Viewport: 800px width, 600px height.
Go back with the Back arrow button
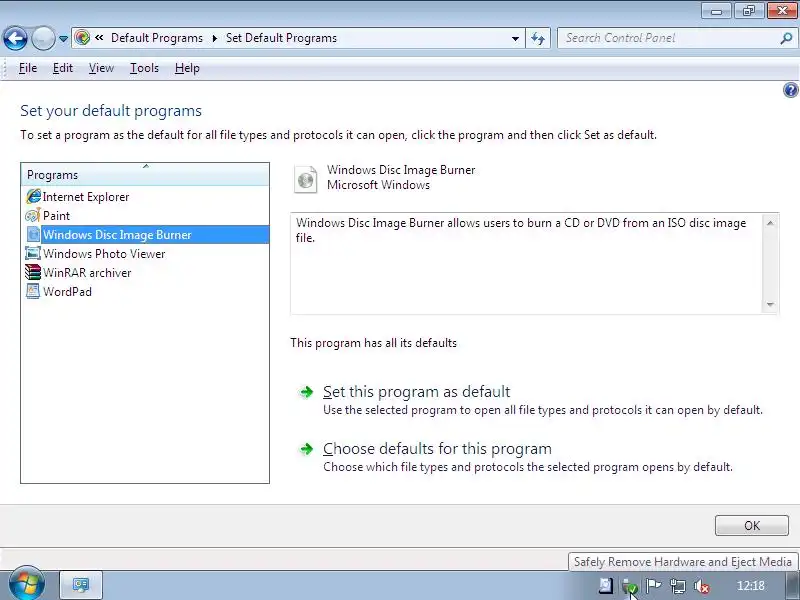pos(15,38)
